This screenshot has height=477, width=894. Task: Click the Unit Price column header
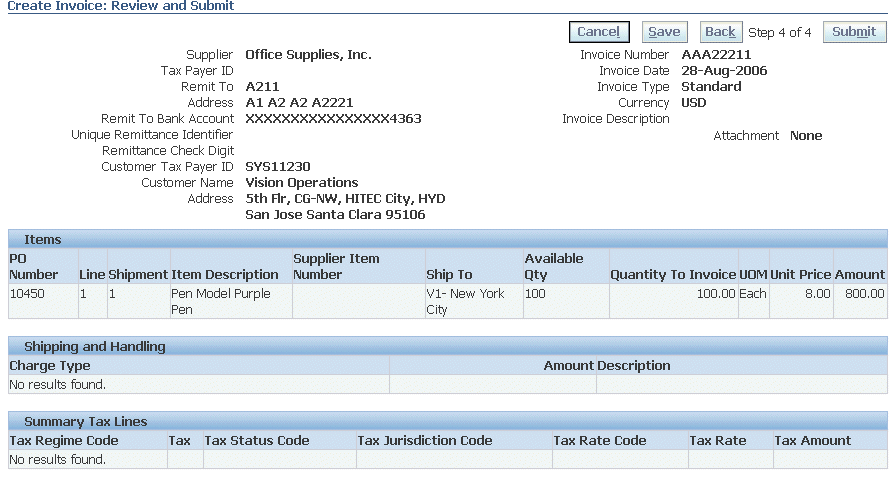tap(800, 274)
